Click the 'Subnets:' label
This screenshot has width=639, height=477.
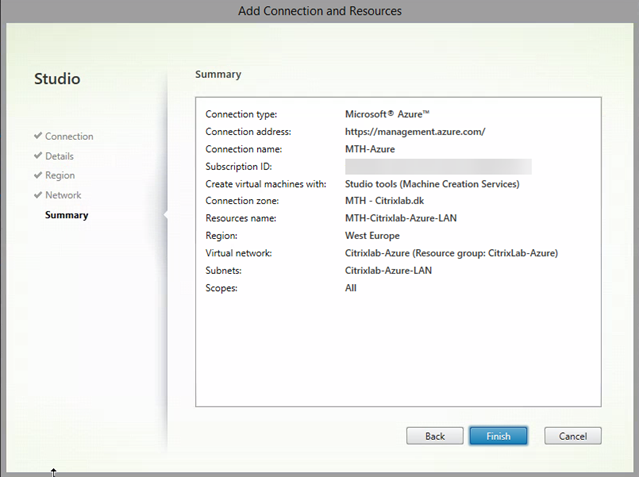pos(223,270)
